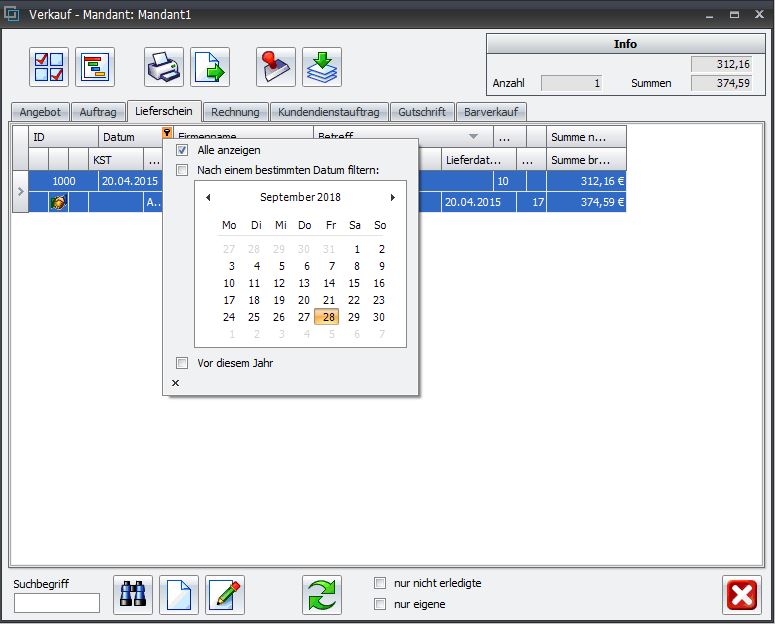
Task: Click the printer icon
Action: point(164,67)
